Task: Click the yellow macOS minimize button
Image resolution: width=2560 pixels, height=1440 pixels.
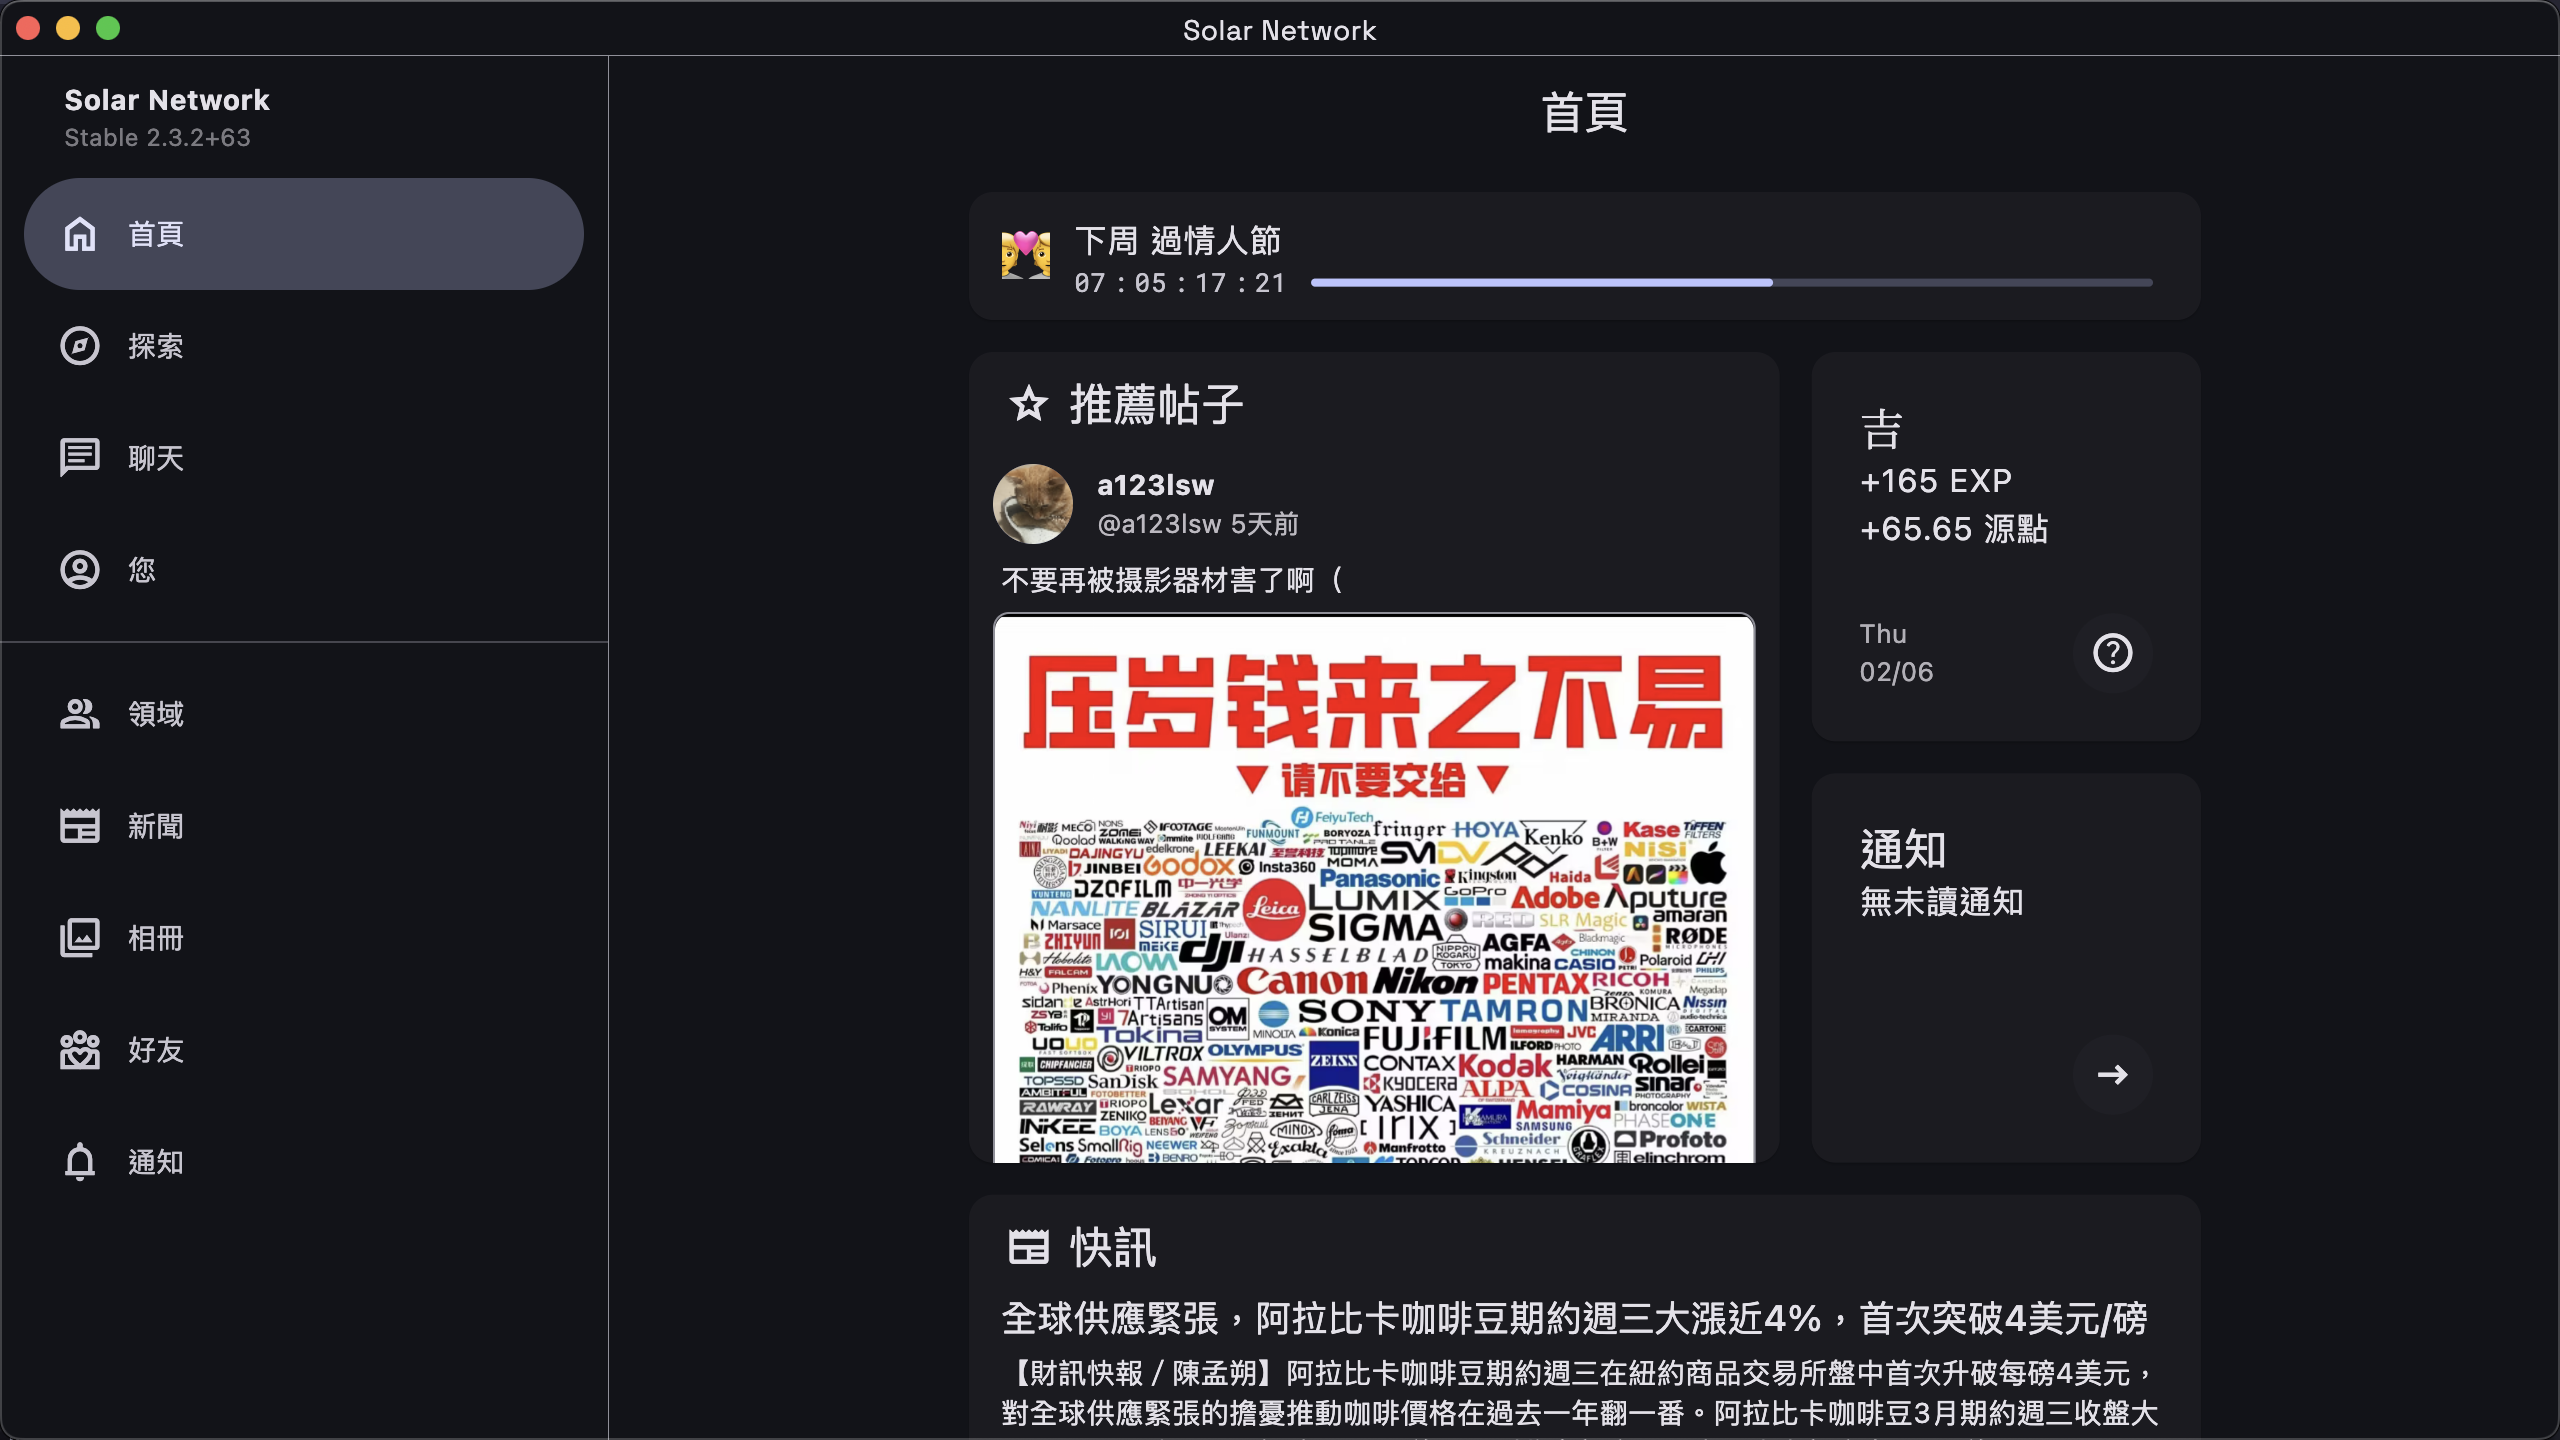Action: (x=68, y=28)
